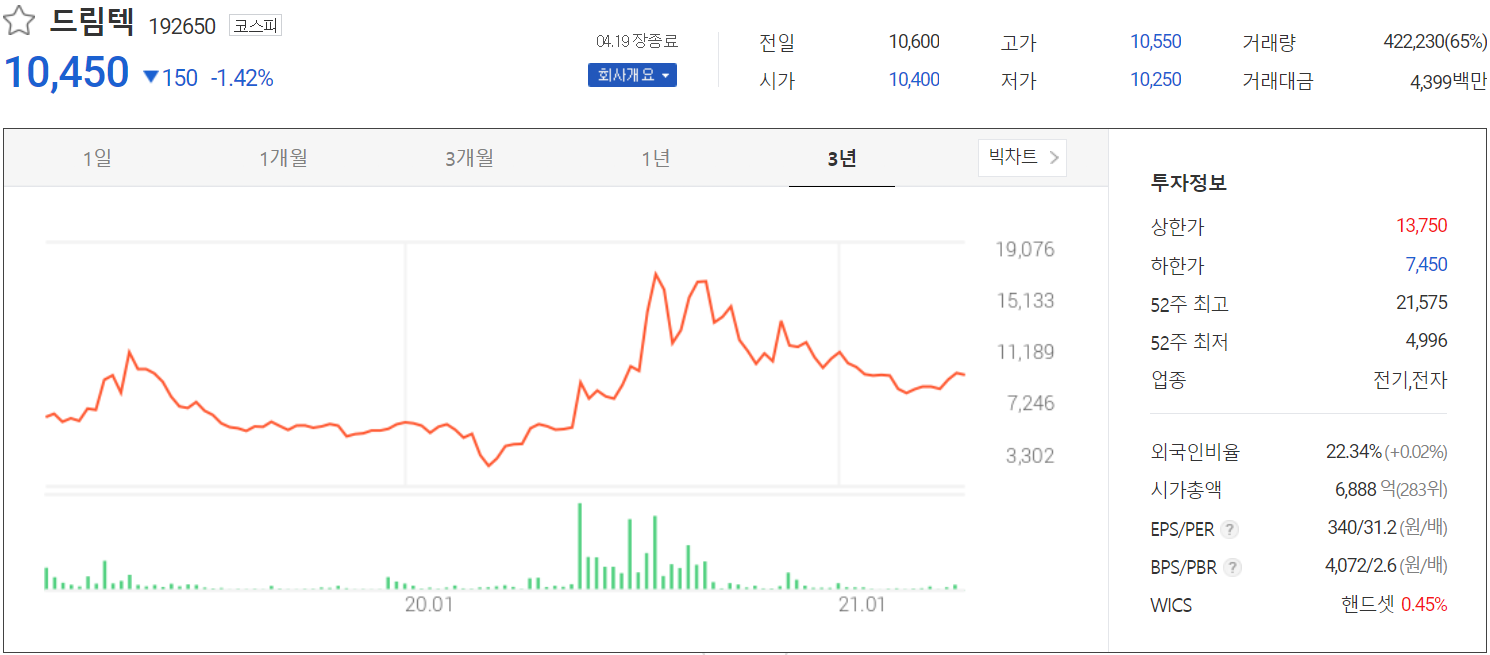Click 고가 value 10,550
This screenshot has height=655, width=1490.
coord(1156,42)
